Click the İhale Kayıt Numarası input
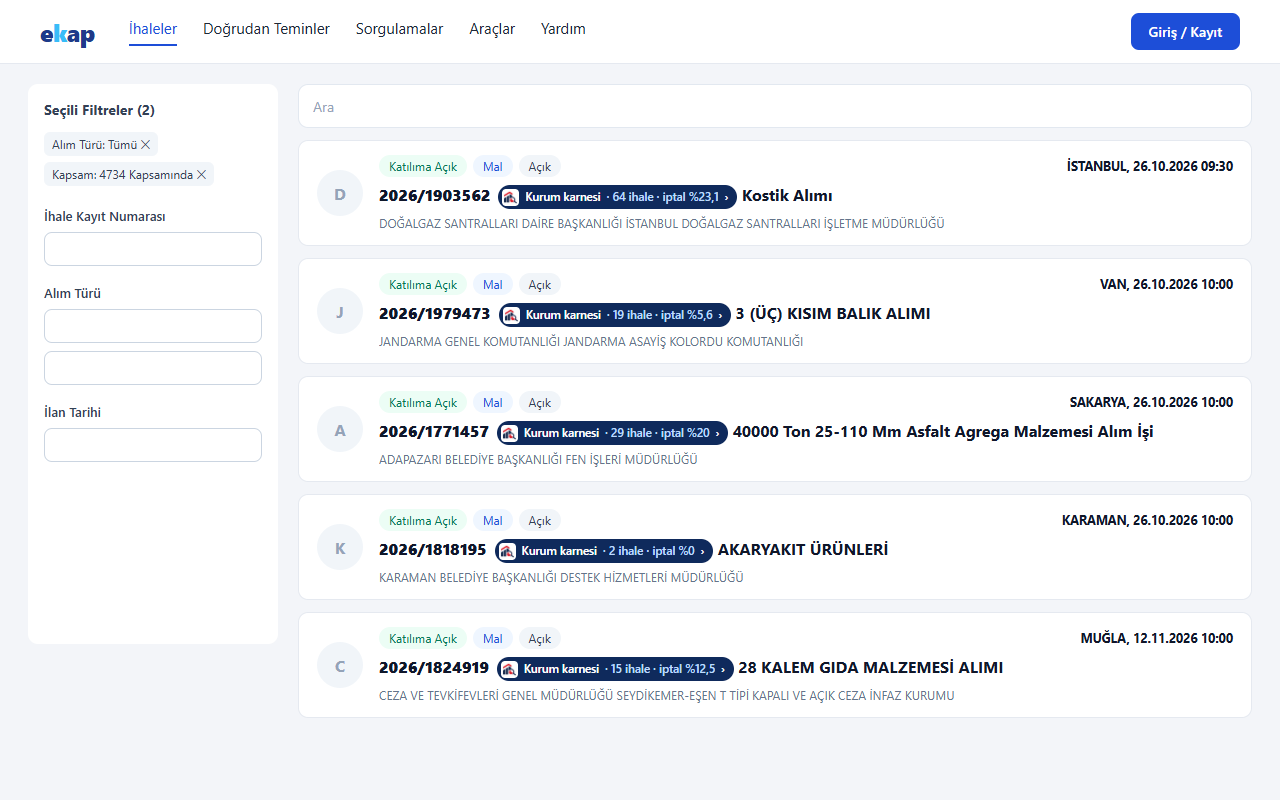This screenshot has width=1280, height=800. [153, 249]
